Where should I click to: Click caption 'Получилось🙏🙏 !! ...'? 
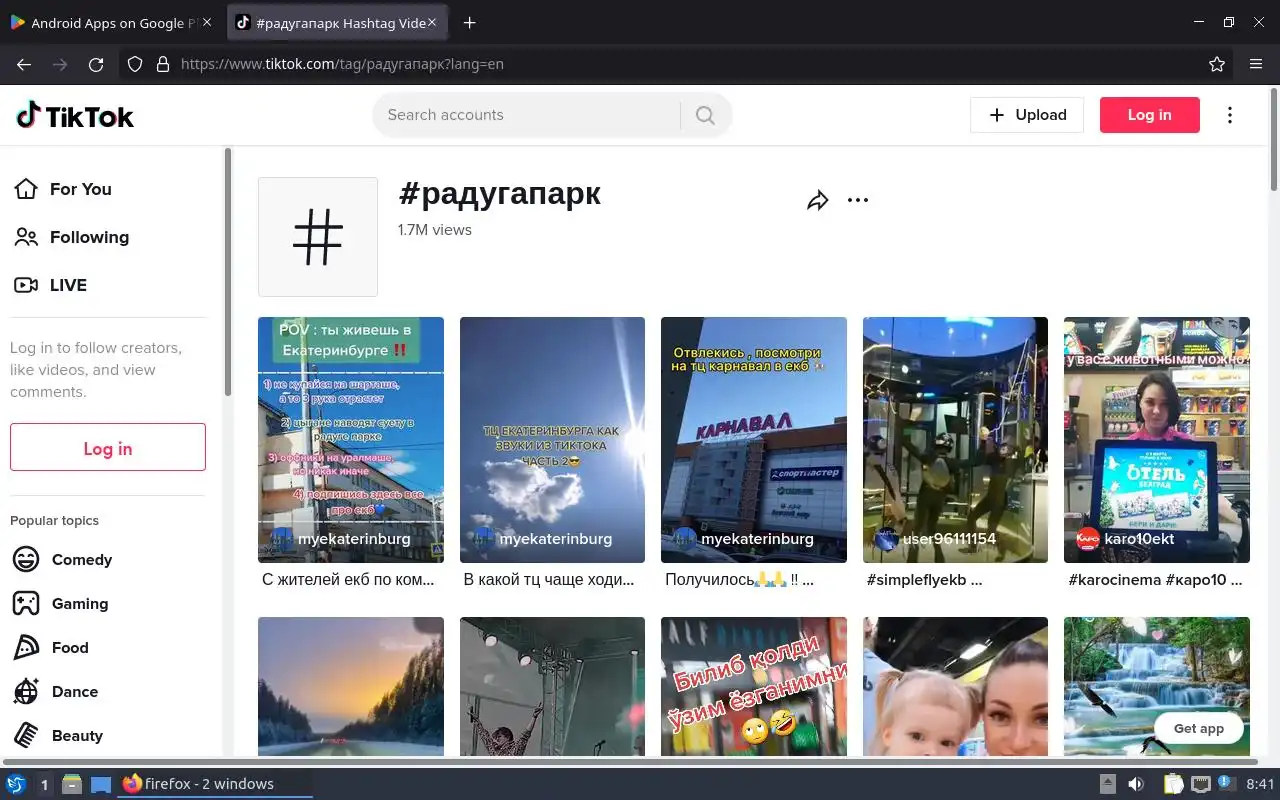(739, 580)
